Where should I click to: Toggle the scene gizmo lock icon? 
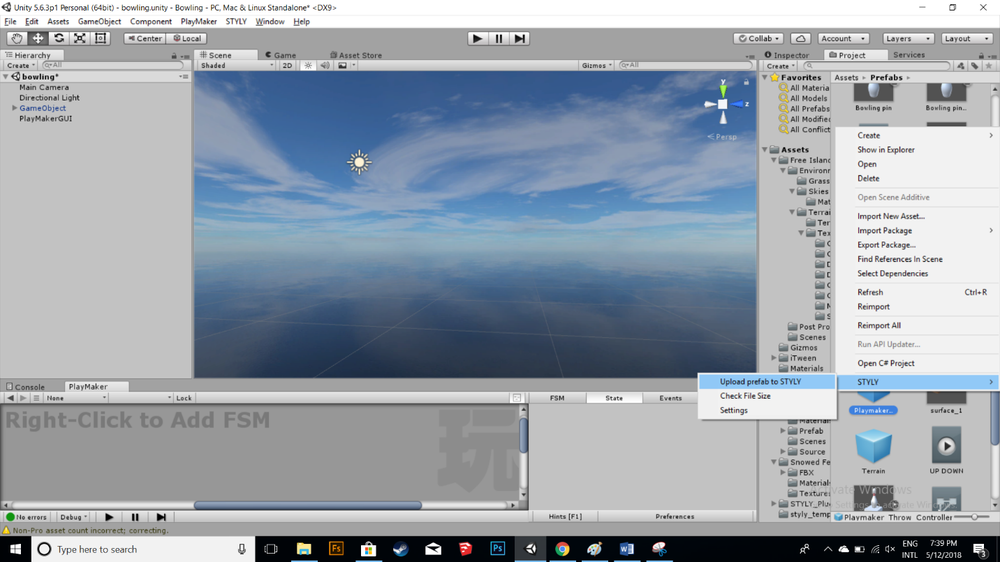pos(746,82)
